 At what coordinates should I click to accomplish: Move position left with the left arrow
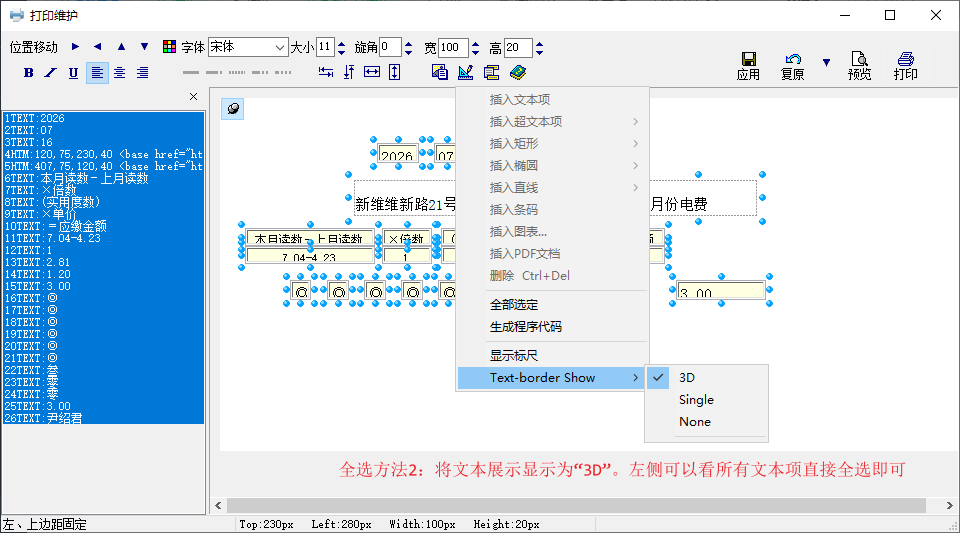click(97, 47)
